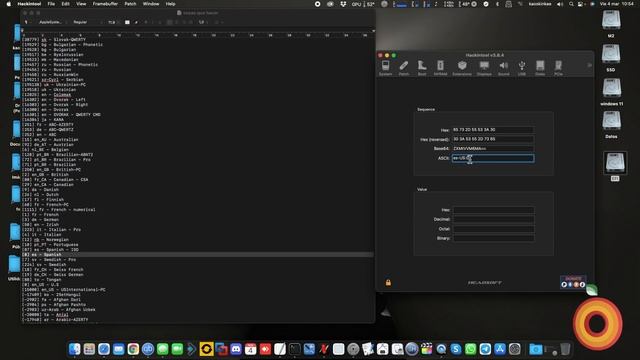
Task: Click the Value Binary field
Action: [493, 238]
